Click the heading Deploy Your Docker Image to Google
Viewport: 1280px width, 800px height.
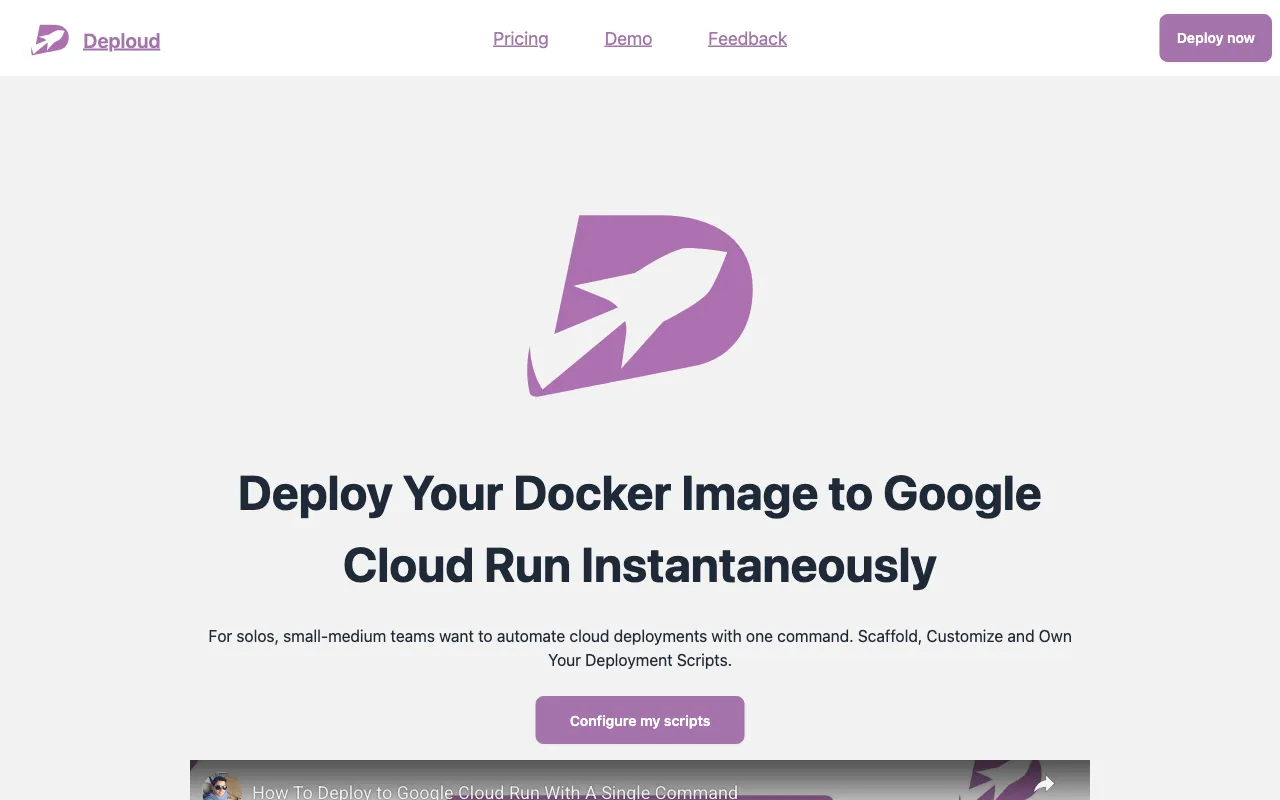(640, 493)
